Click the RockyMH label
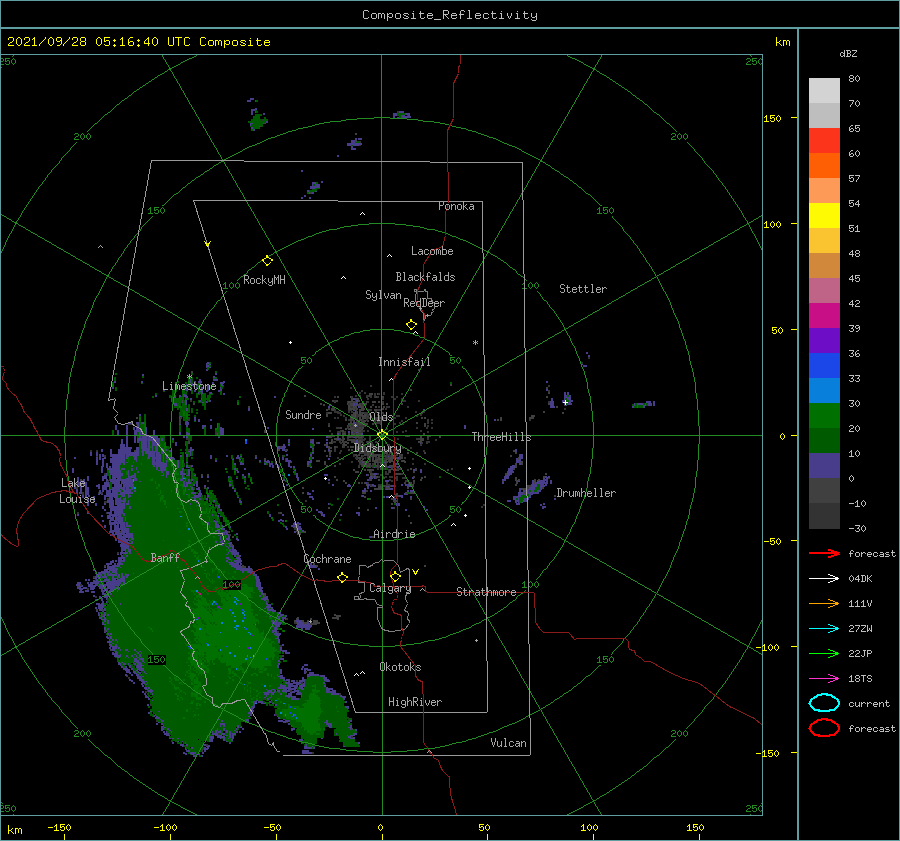 tap(264, 280)
